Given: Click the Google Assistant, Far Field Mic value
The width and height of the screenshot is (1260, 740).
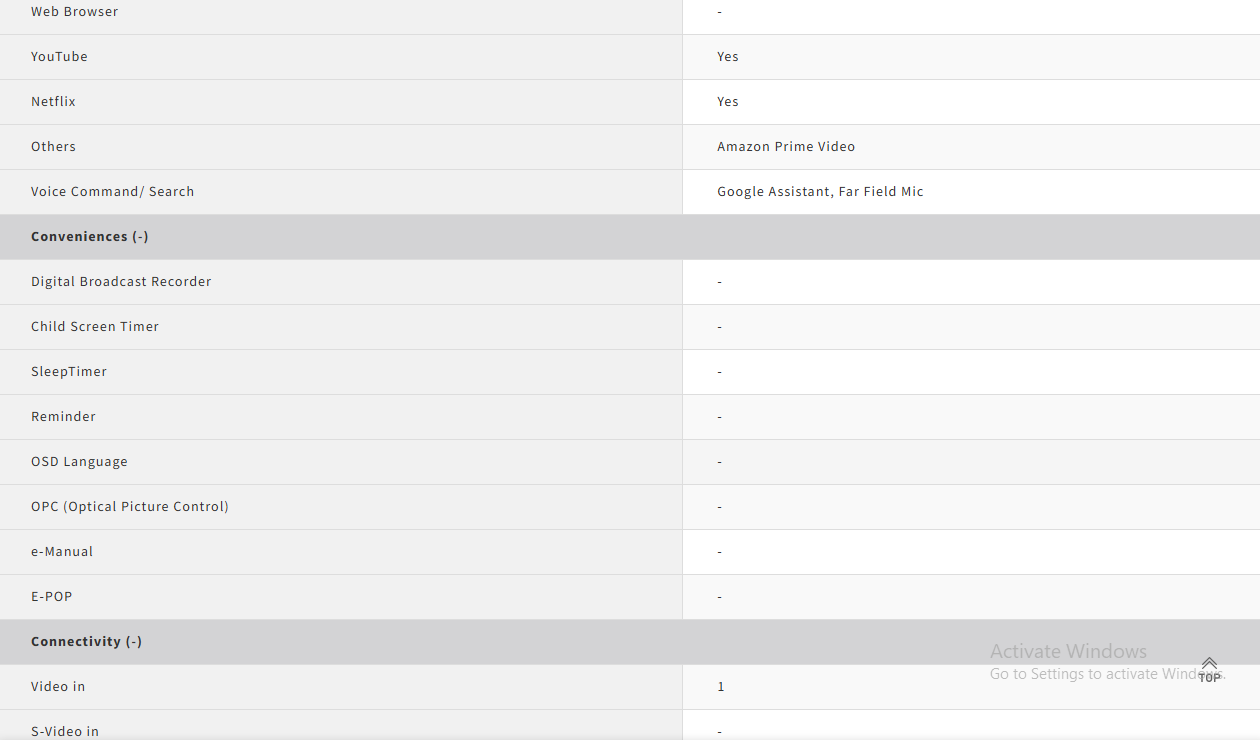Looking at the screenshot, I should (820, 192).
